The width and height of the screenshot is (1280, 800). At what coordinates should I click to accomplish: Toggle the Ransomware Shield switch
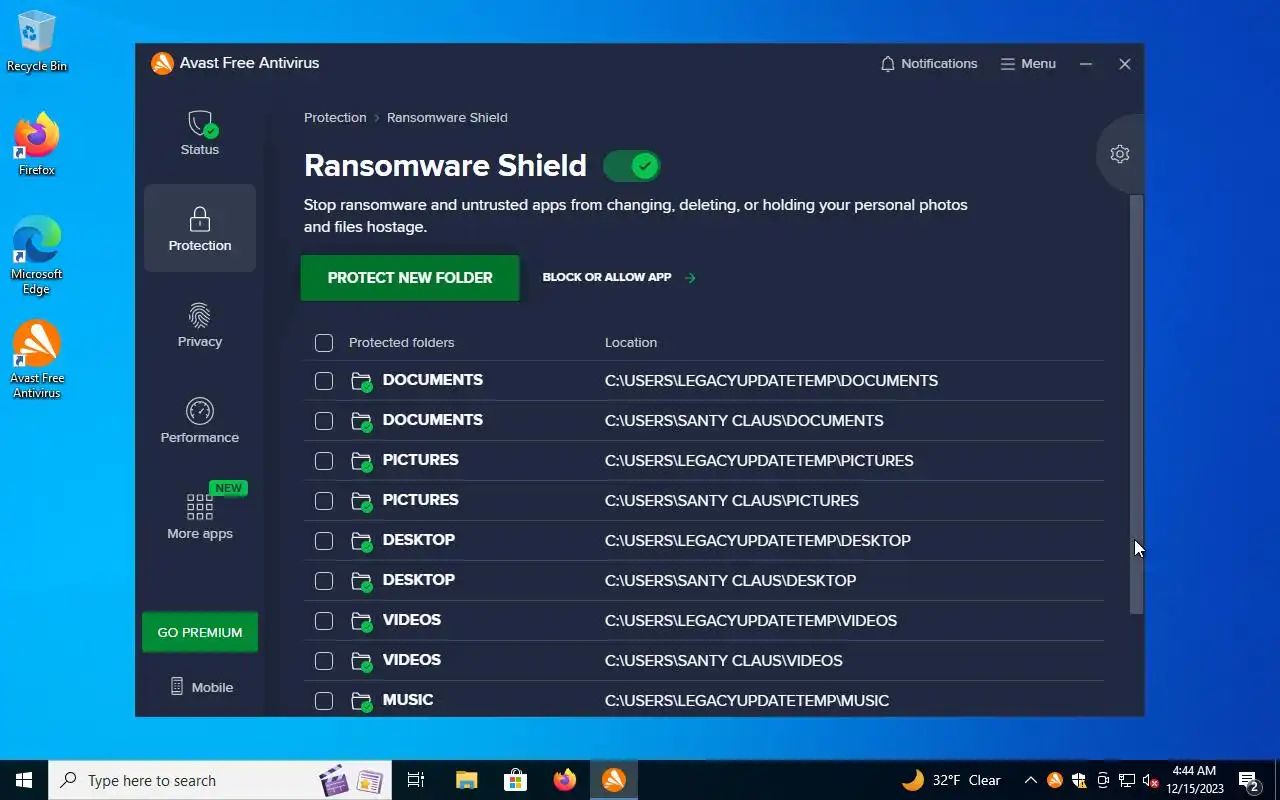point(632,166)
